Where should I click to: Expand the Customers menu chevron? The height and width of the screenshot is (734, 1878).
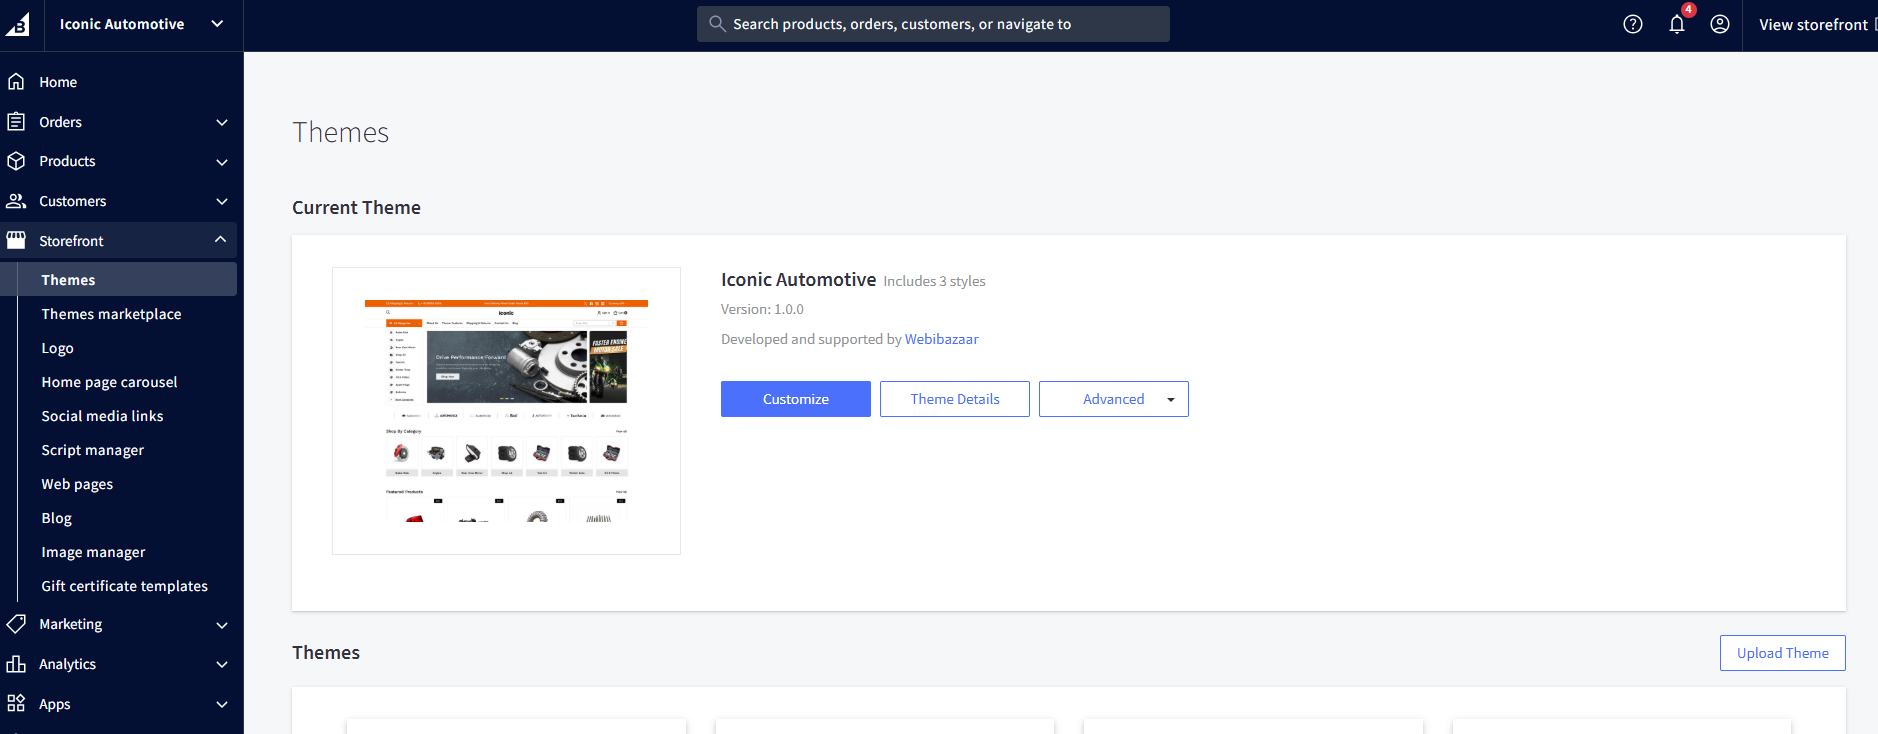tap(221, 201)
